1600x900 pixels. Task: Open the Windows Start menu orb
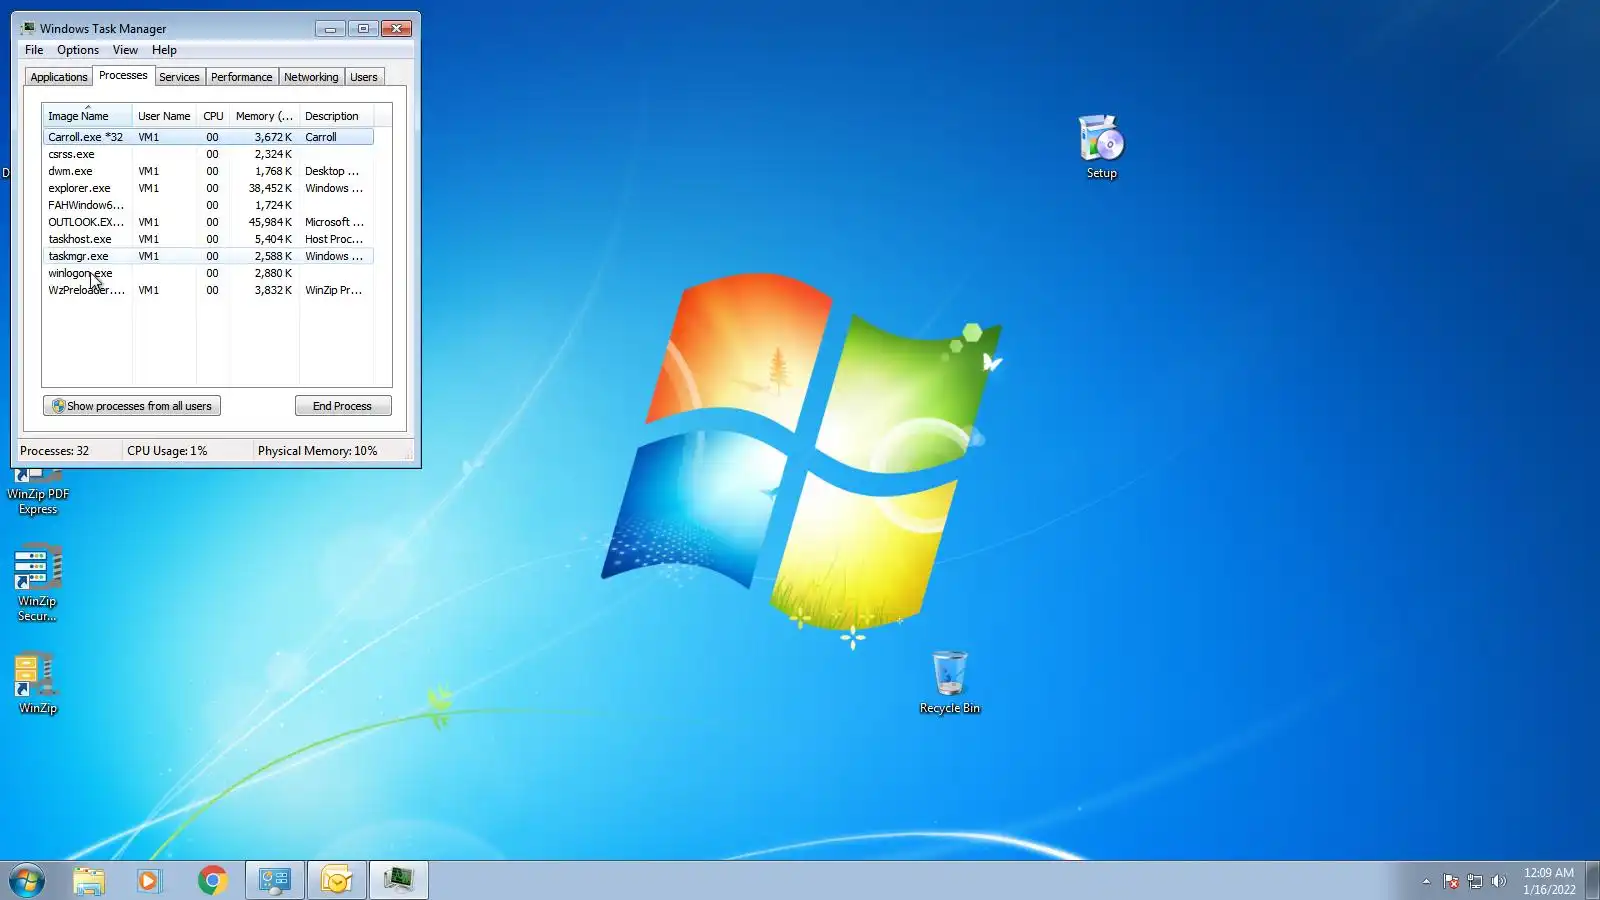coord(27,880)
